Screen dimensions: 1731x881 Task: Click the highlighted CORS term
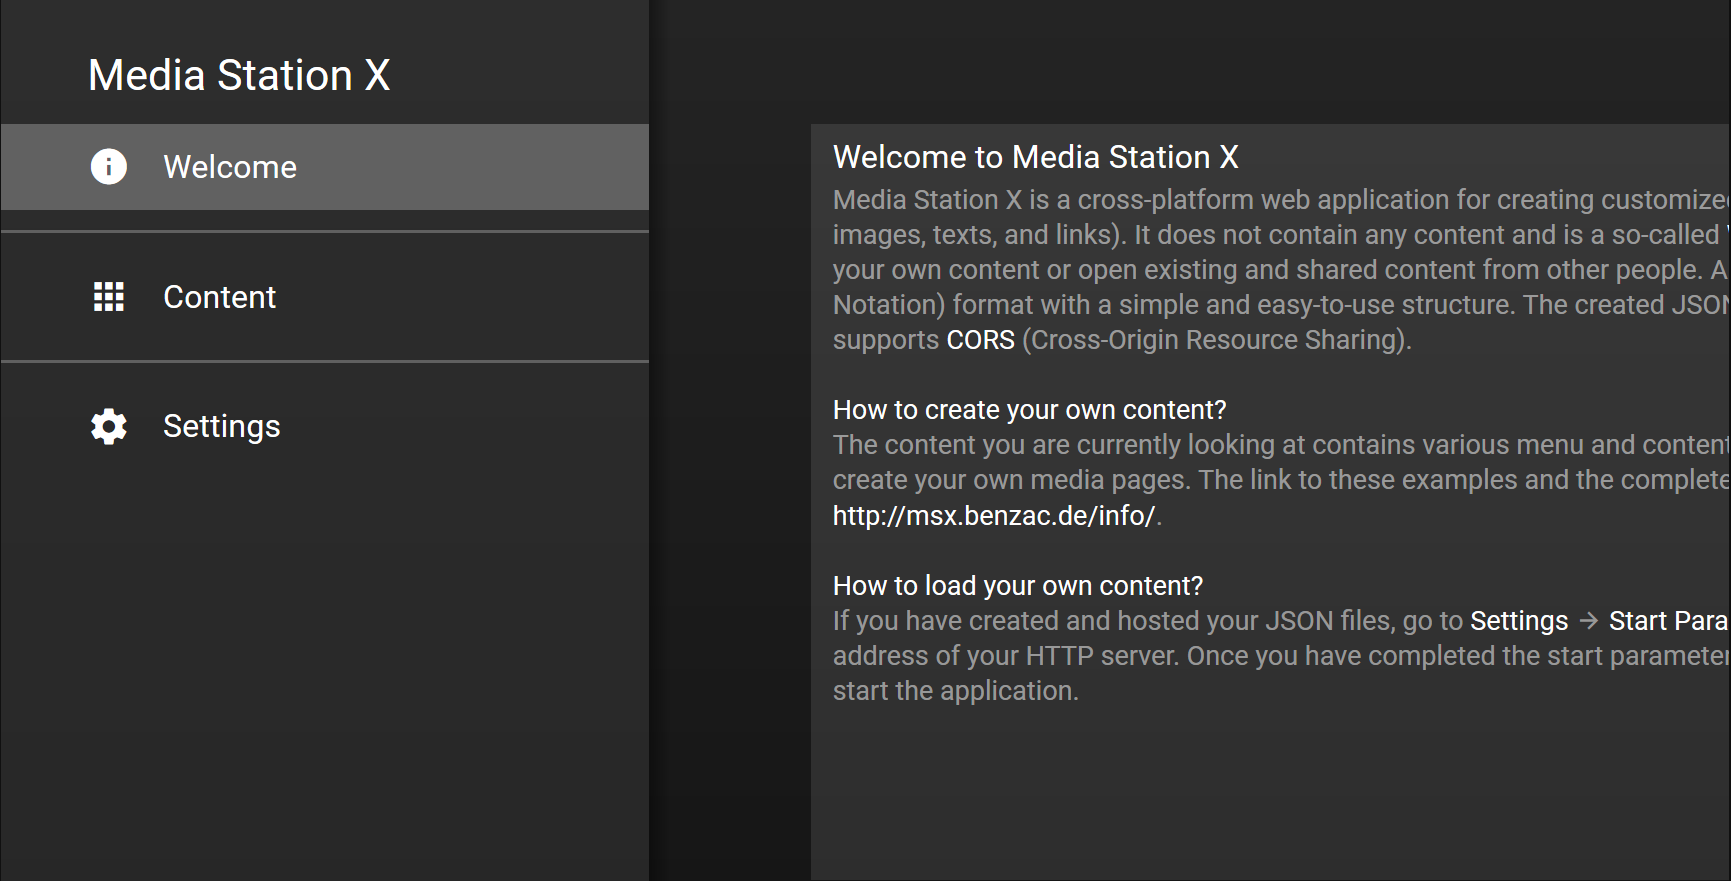click(981, 340)
